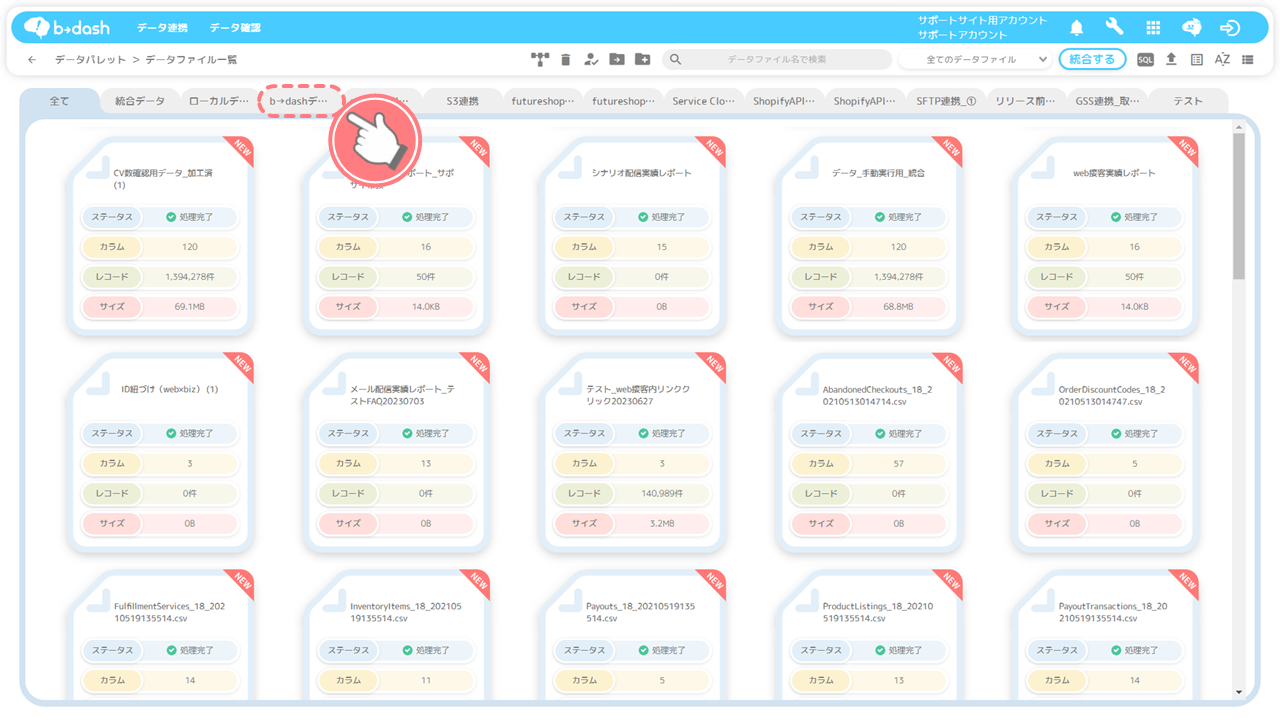Select the 全て tab
This screenshot has height=720, width=1280.
(x=59, y=101)
